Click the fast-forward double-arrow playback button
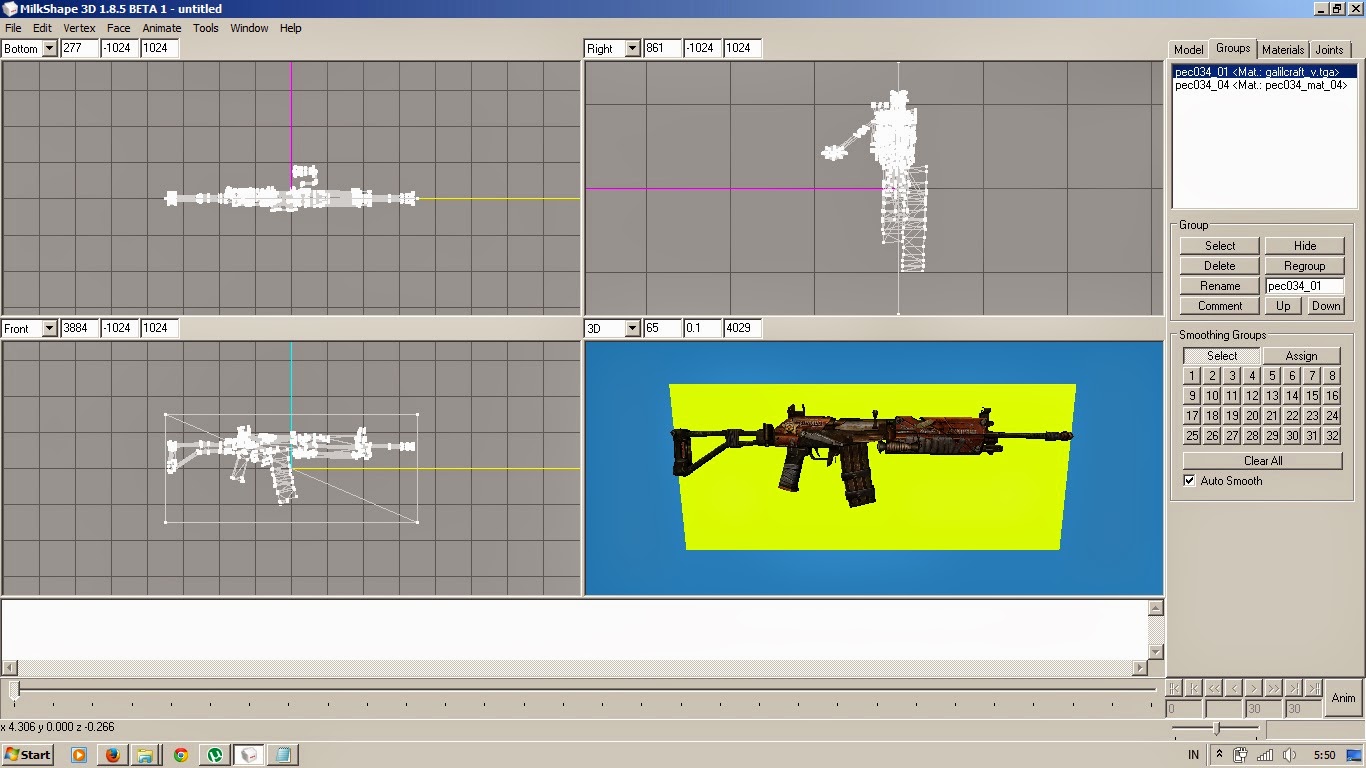1366x768 pixels. click(1274, 688)
